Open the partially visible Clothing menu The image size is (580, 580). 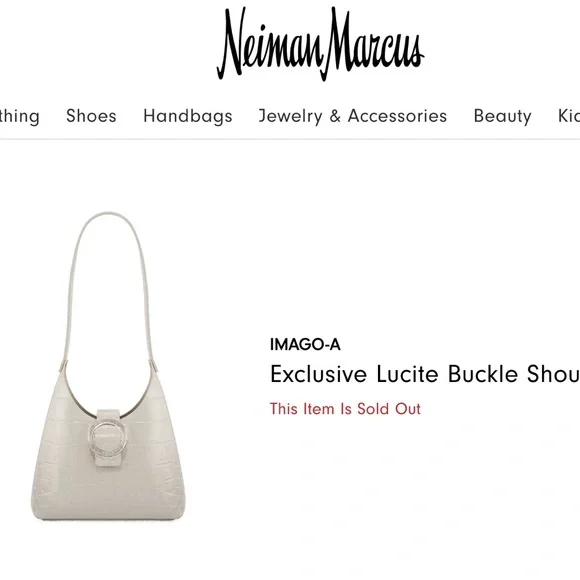click(x=20, y=116)
